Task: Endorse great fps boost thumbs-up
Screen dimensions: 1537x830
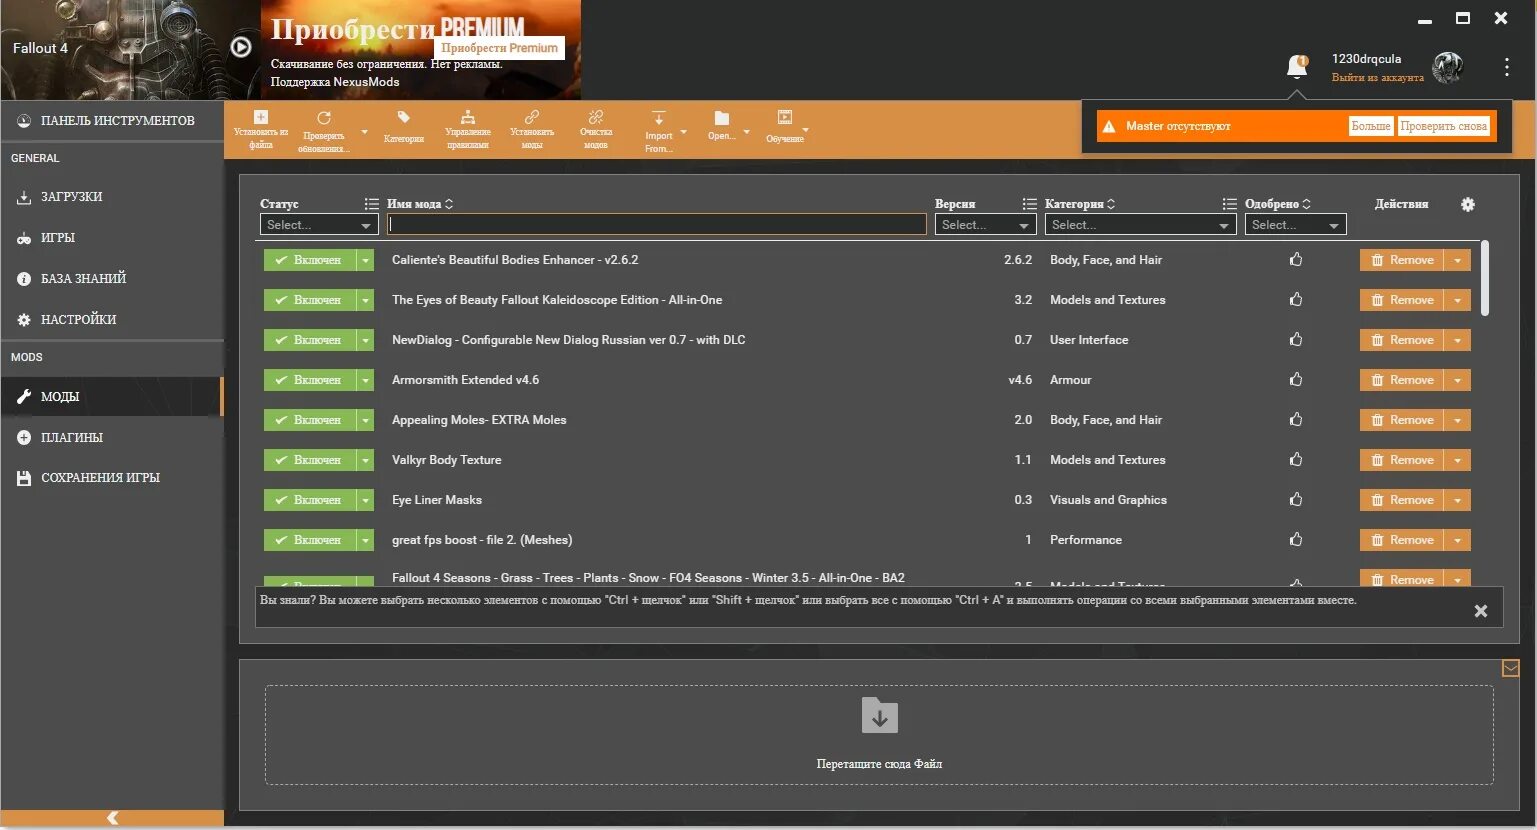Action: point(1296,540)
